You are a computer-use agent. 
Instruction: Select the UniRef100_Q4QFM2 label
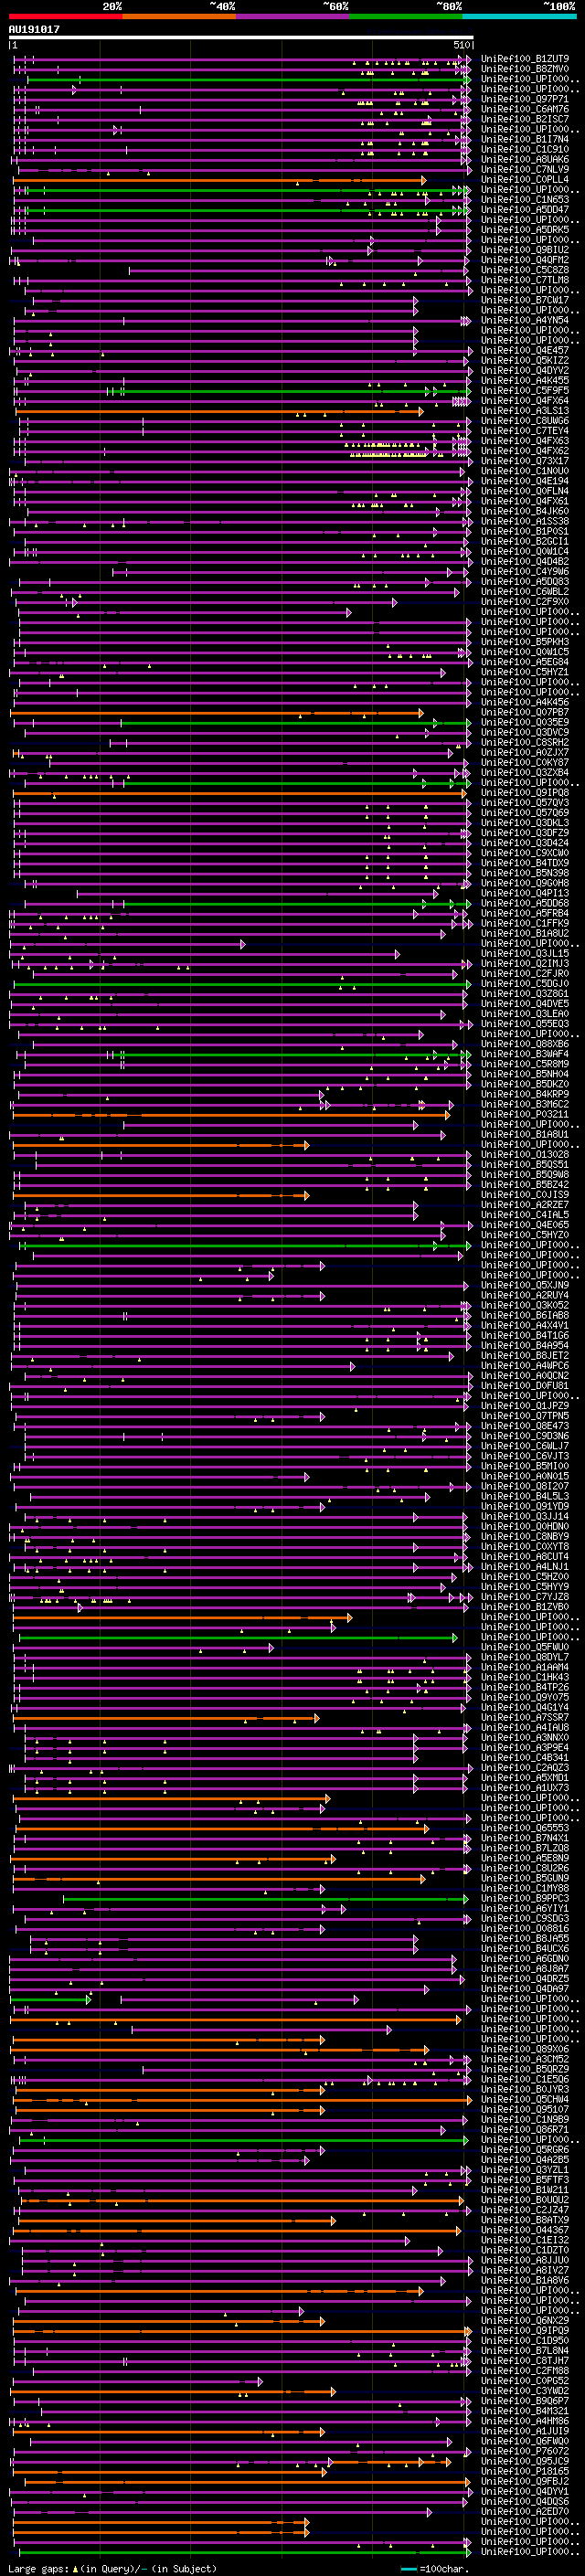525,260
